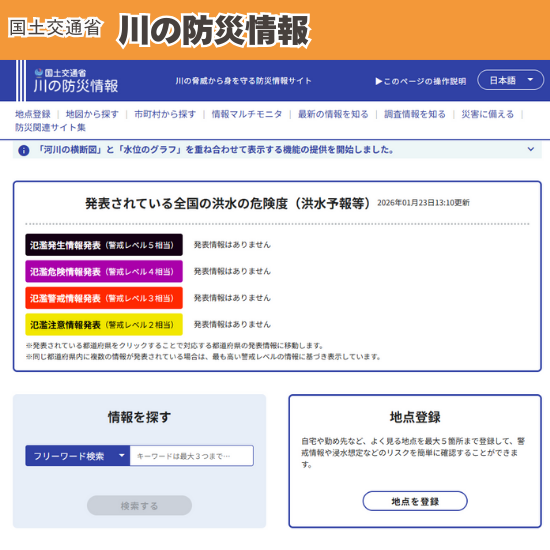
Task: Open the フリーワード検索 search type dropdown
Action: tap(78, 456)
